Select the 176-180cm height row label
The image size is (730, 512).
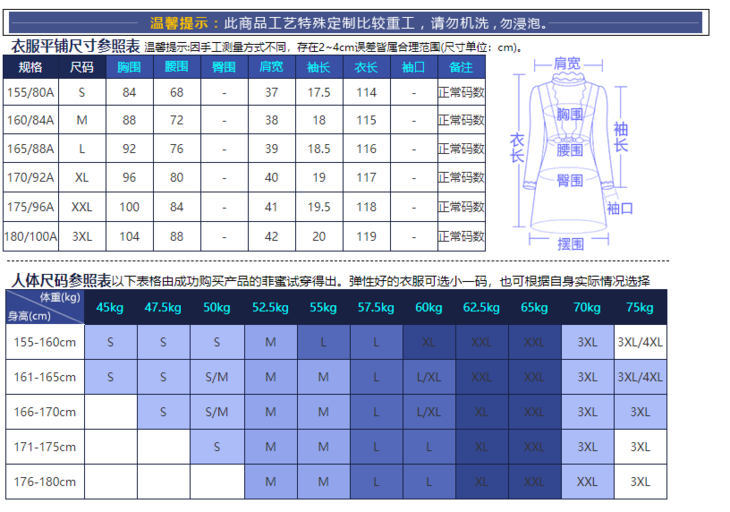point(45,482)
